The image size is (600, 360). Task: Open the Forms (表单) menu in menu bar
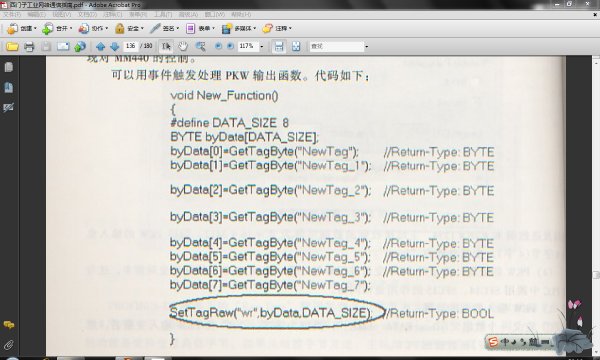coord(138,15)
